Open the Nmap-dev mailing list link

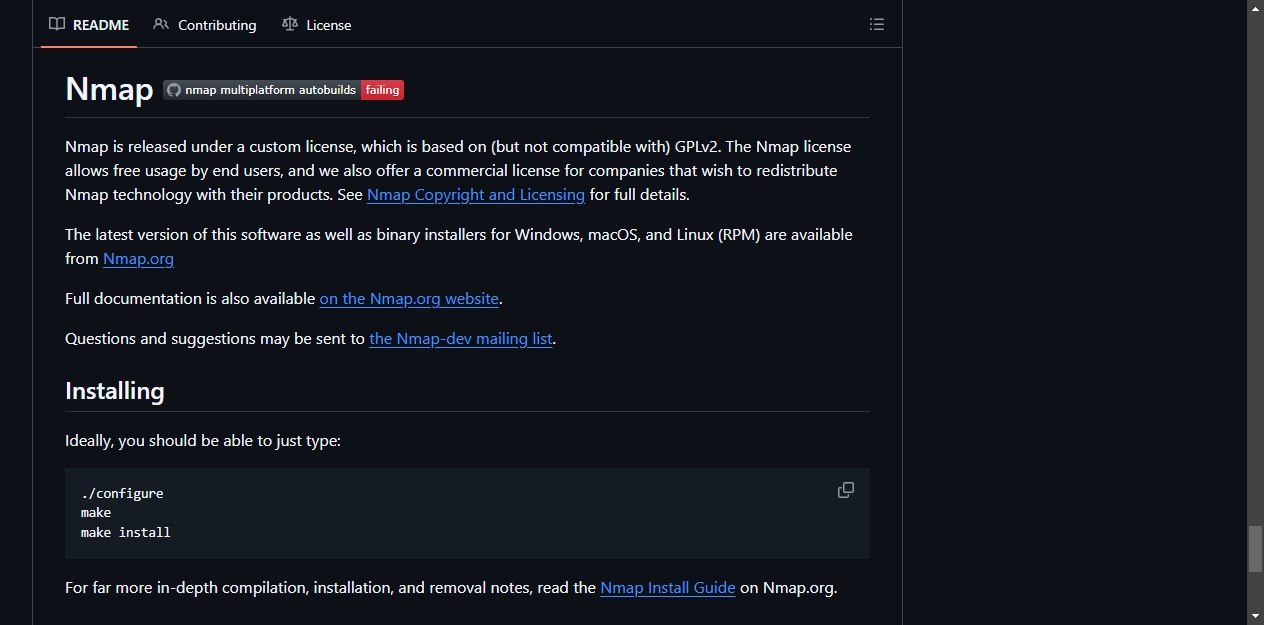click(x=461, y=339)
